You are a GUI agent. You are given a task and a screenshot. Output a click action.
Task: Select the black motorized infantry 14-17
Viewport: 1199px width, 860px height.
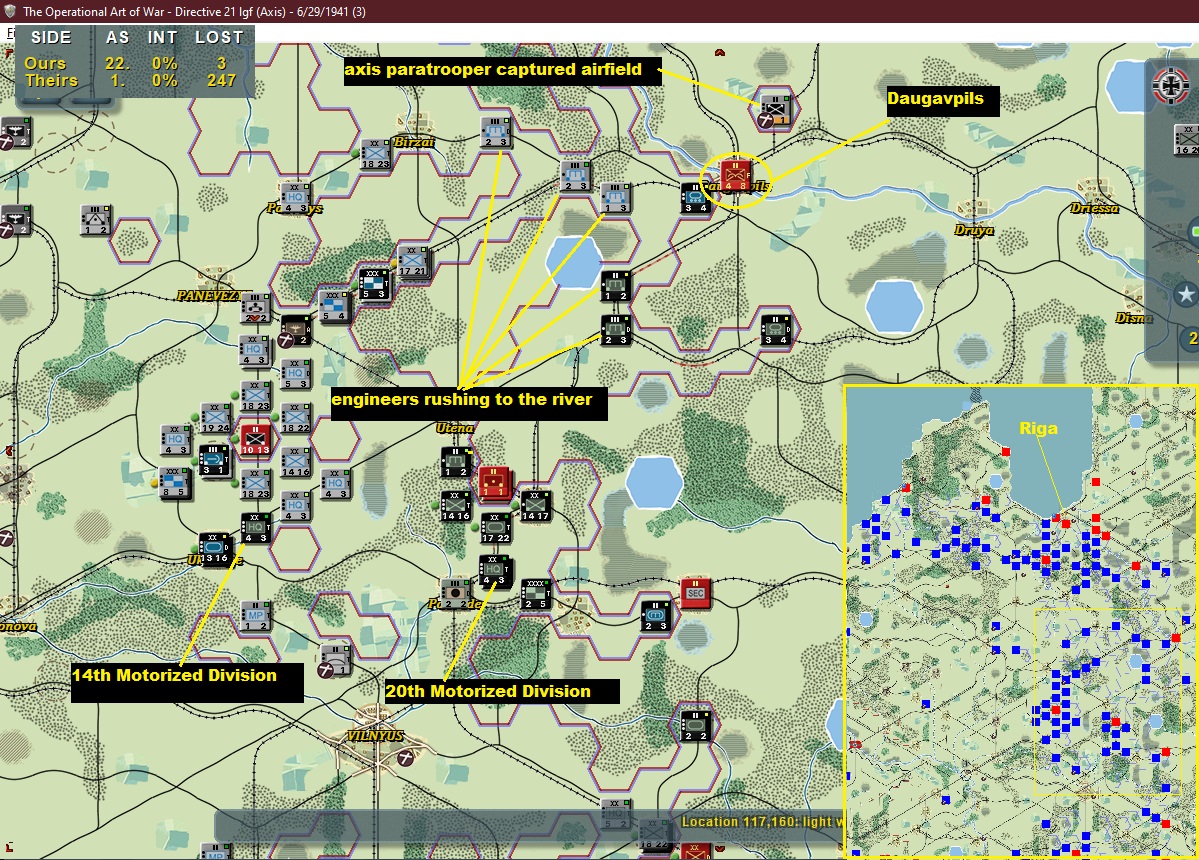pyautogui.click(x=535, y=506)
